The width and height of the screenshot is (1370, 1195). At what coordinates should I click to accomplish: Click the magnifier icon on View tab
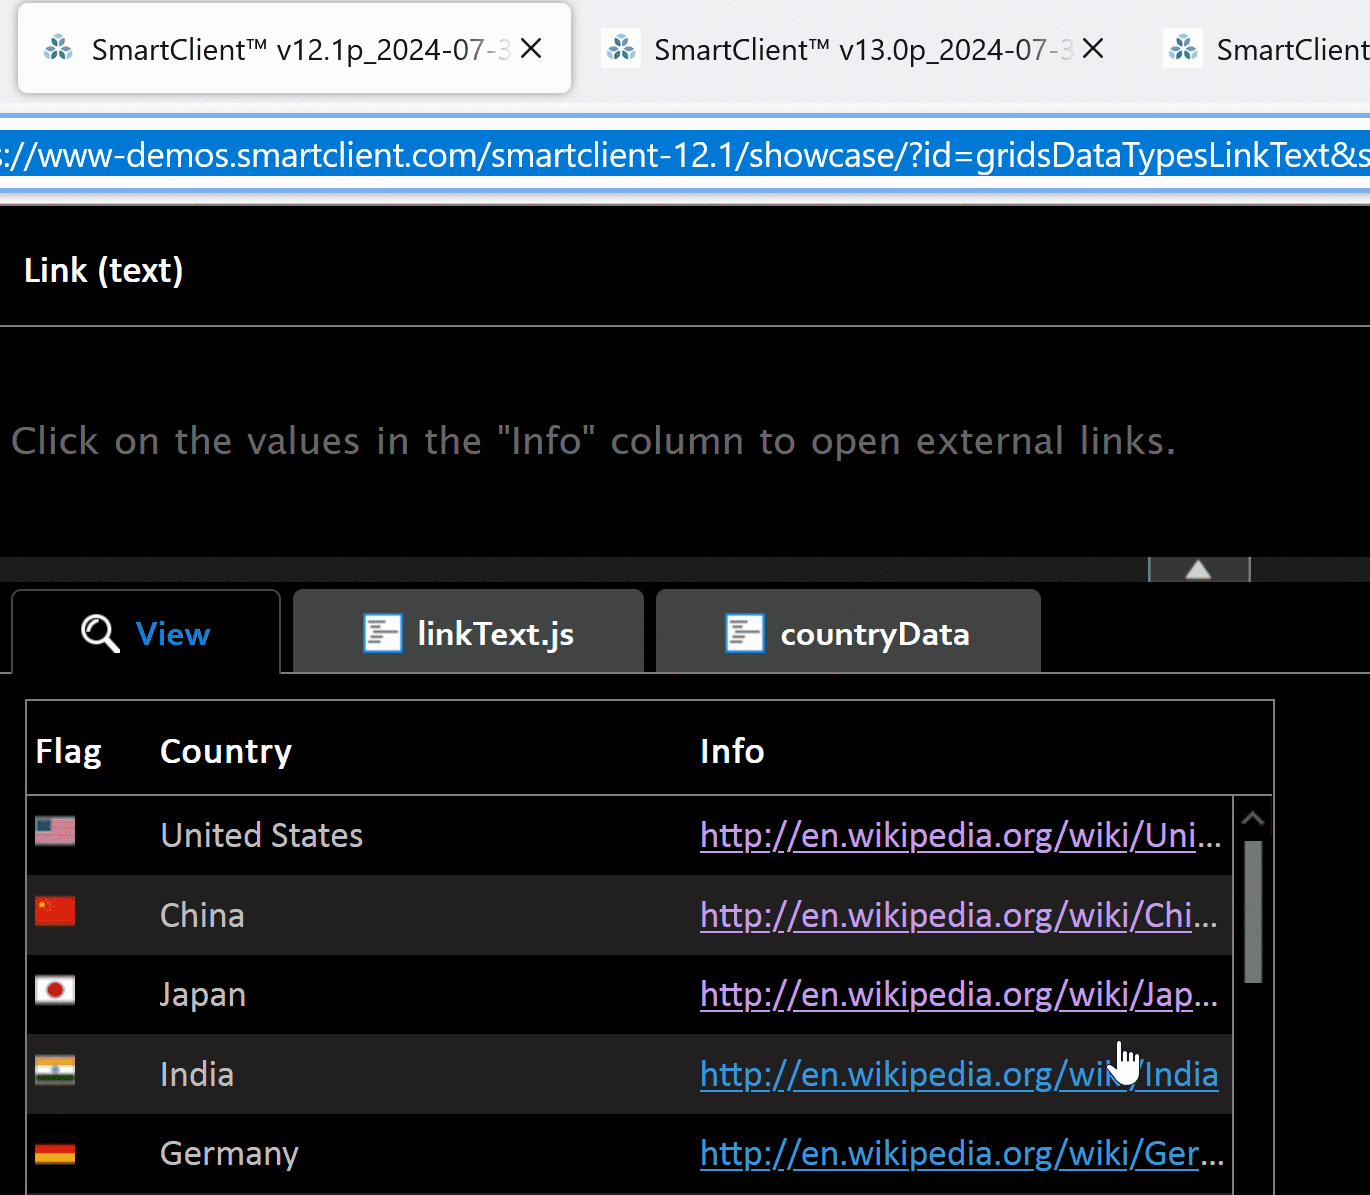click(100, 633)
